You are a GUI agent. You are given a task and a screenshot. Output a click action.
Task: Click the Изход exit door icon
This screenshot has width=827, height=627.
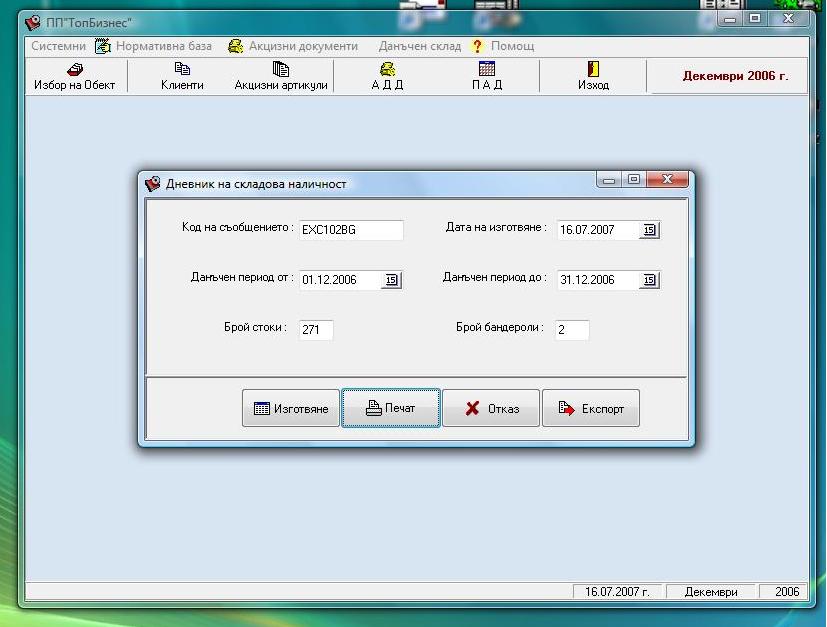[x=593, y=77]
